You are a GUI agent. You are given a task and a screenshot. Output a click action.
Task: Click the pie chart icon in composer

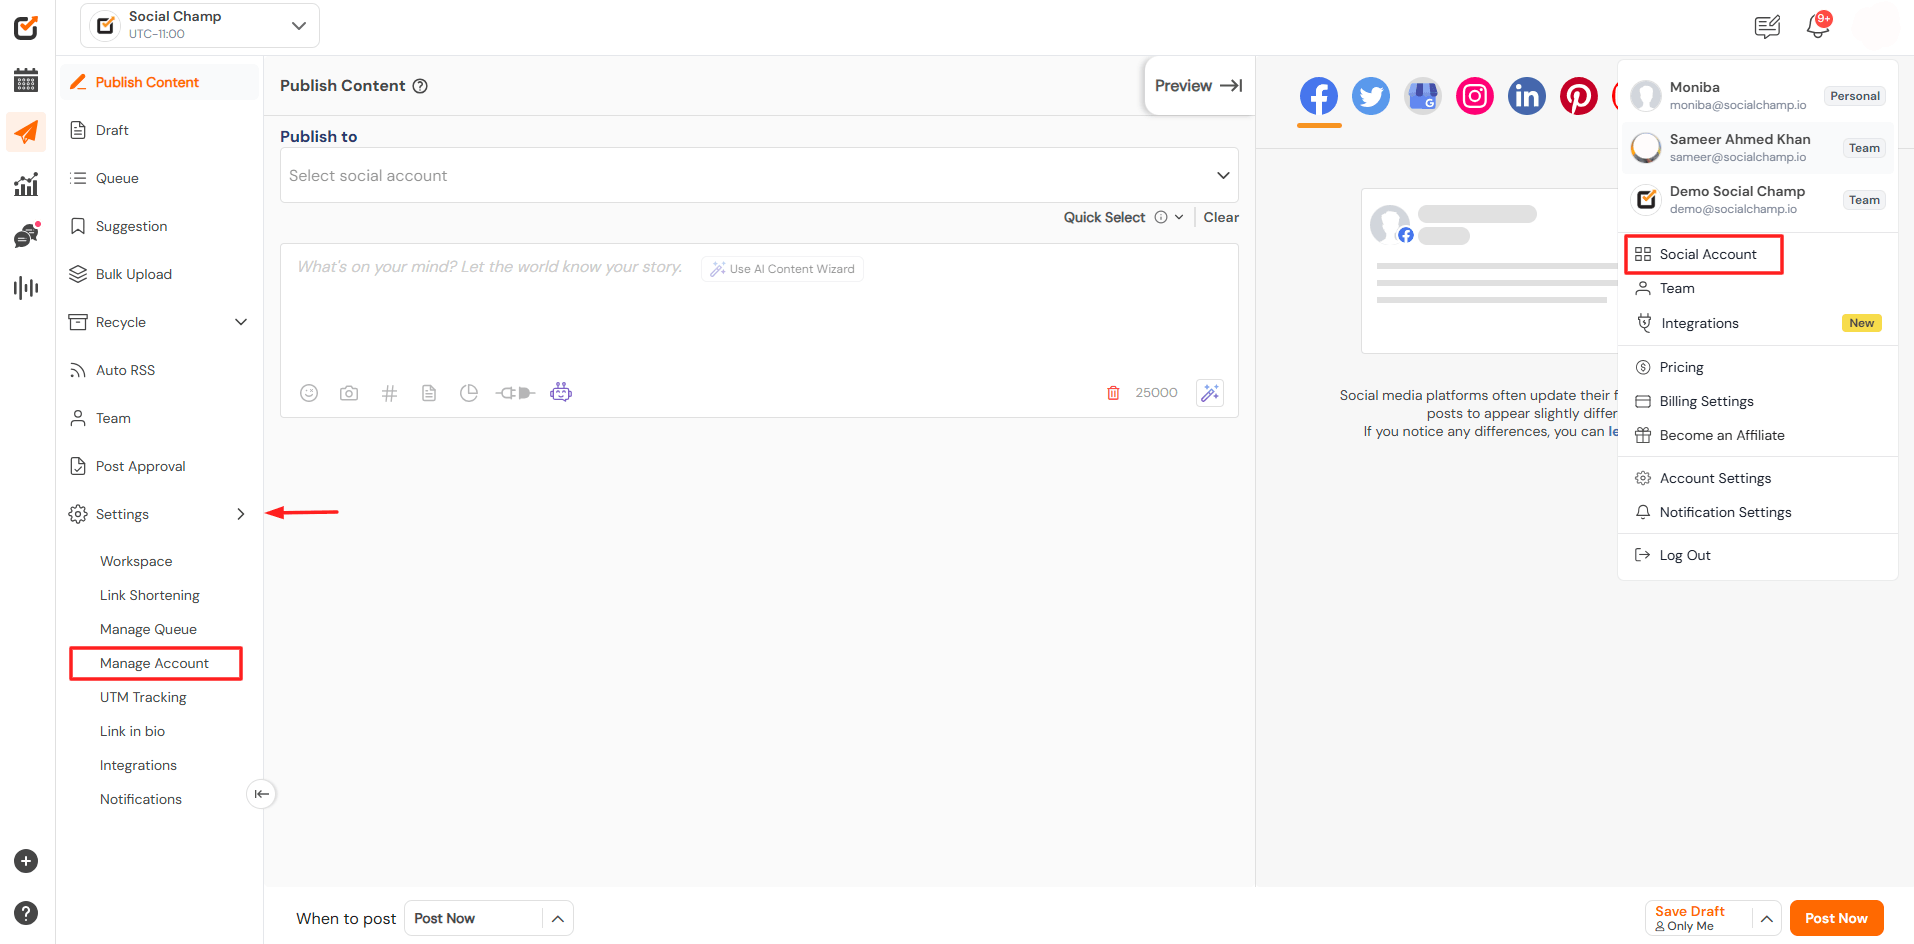[x=469, y=393]
